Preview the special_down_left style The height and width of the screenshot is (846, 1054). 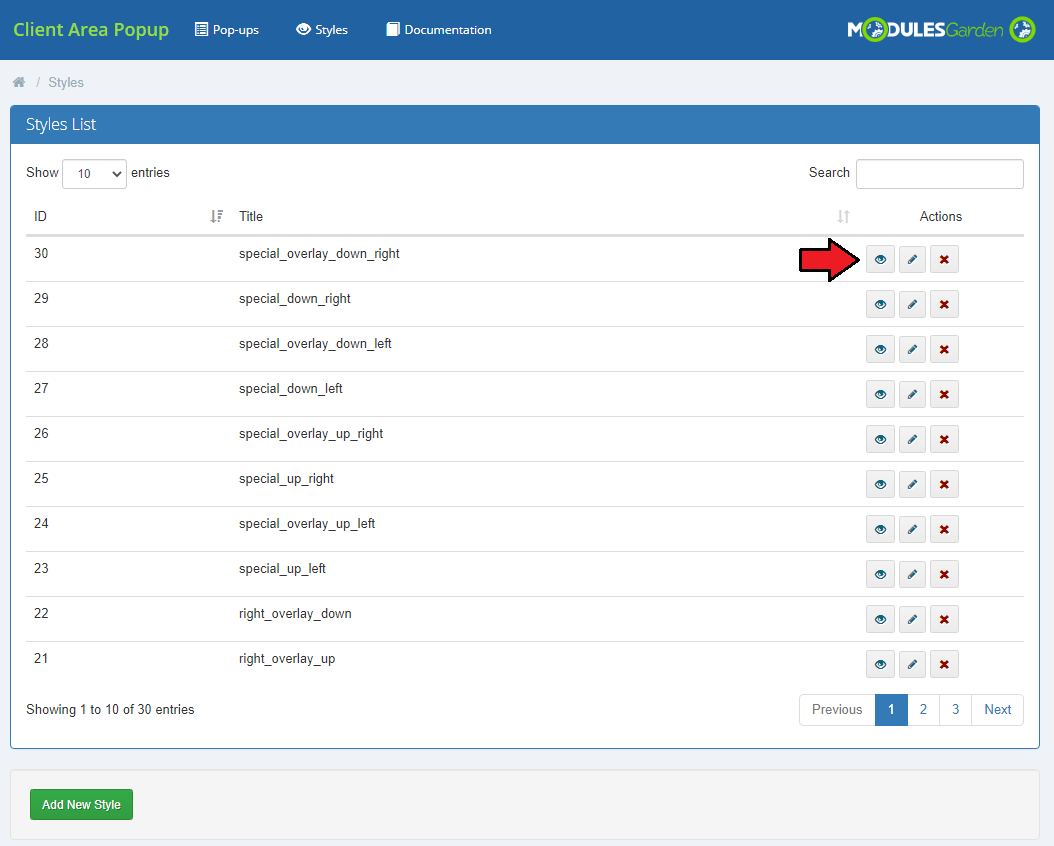(x=880, y=394)
